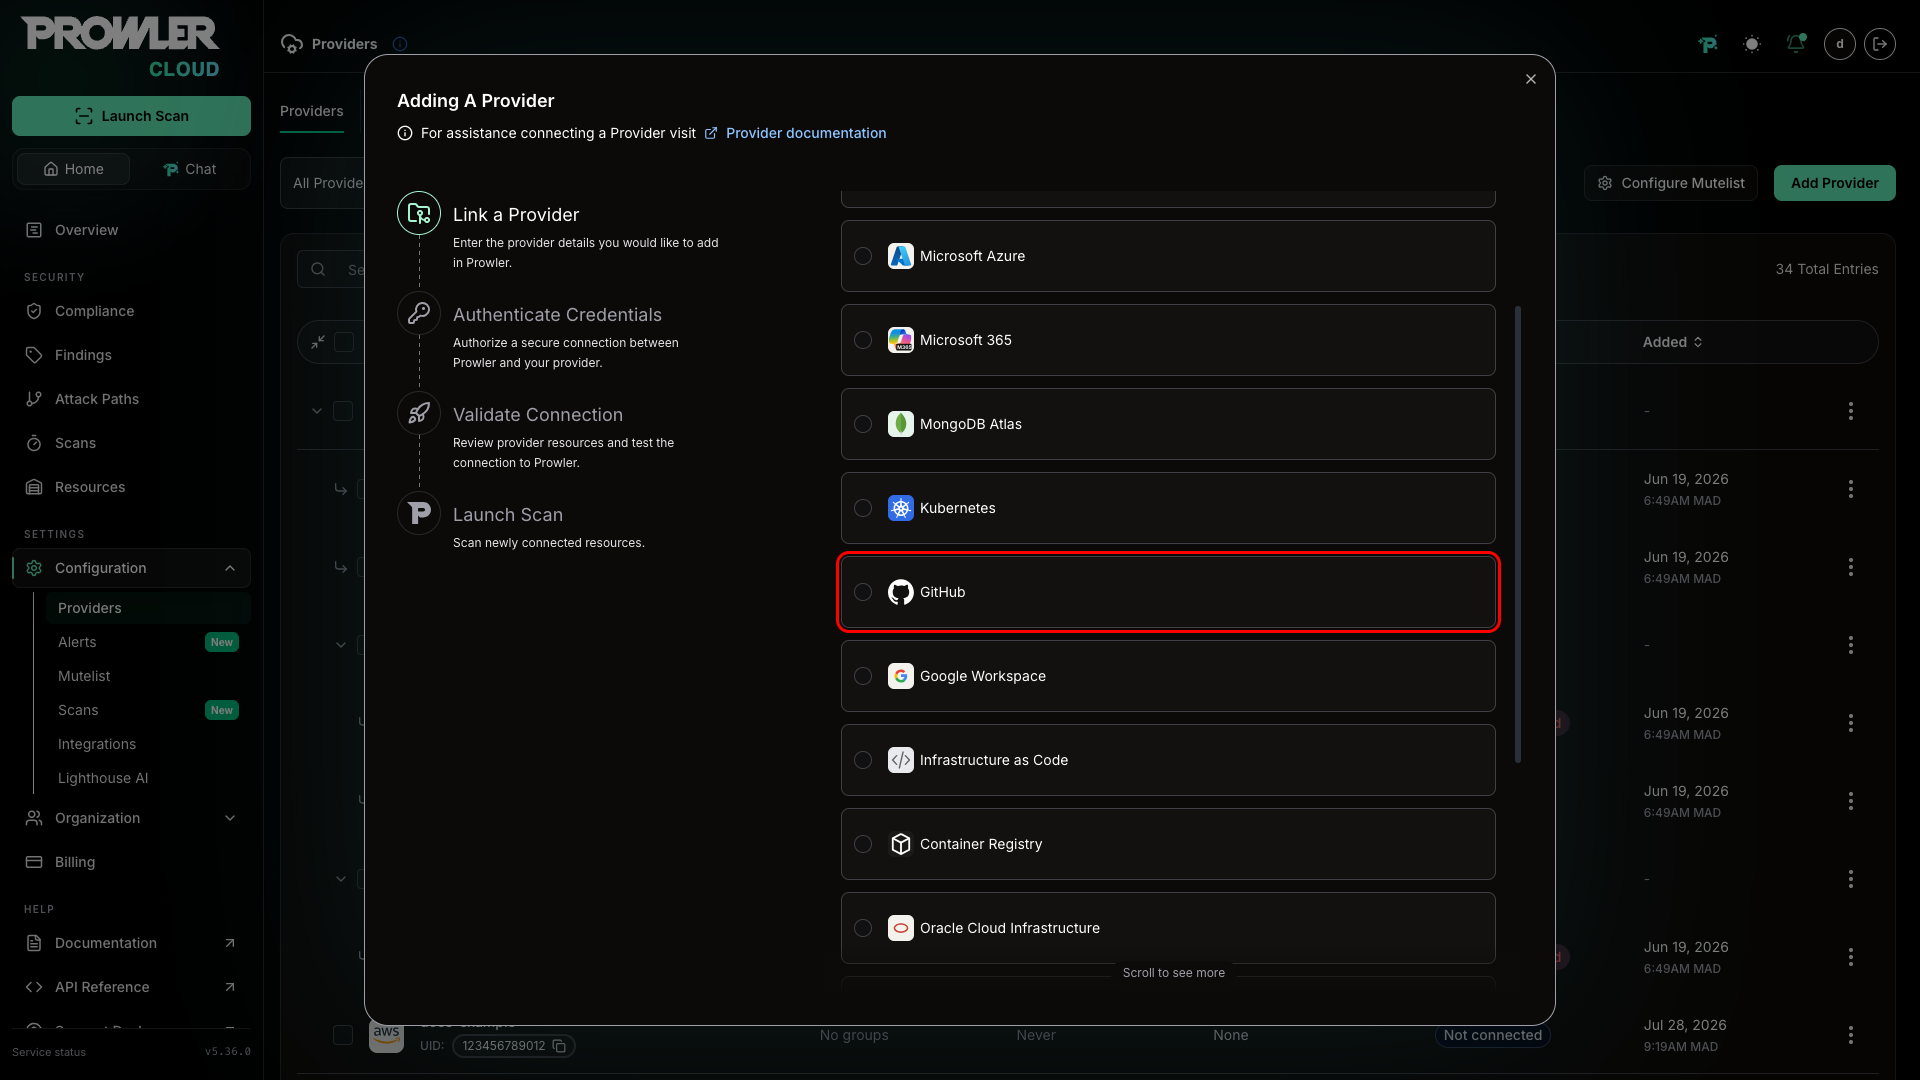Select the Microsoft 365 radio button

tap(863, 340)
